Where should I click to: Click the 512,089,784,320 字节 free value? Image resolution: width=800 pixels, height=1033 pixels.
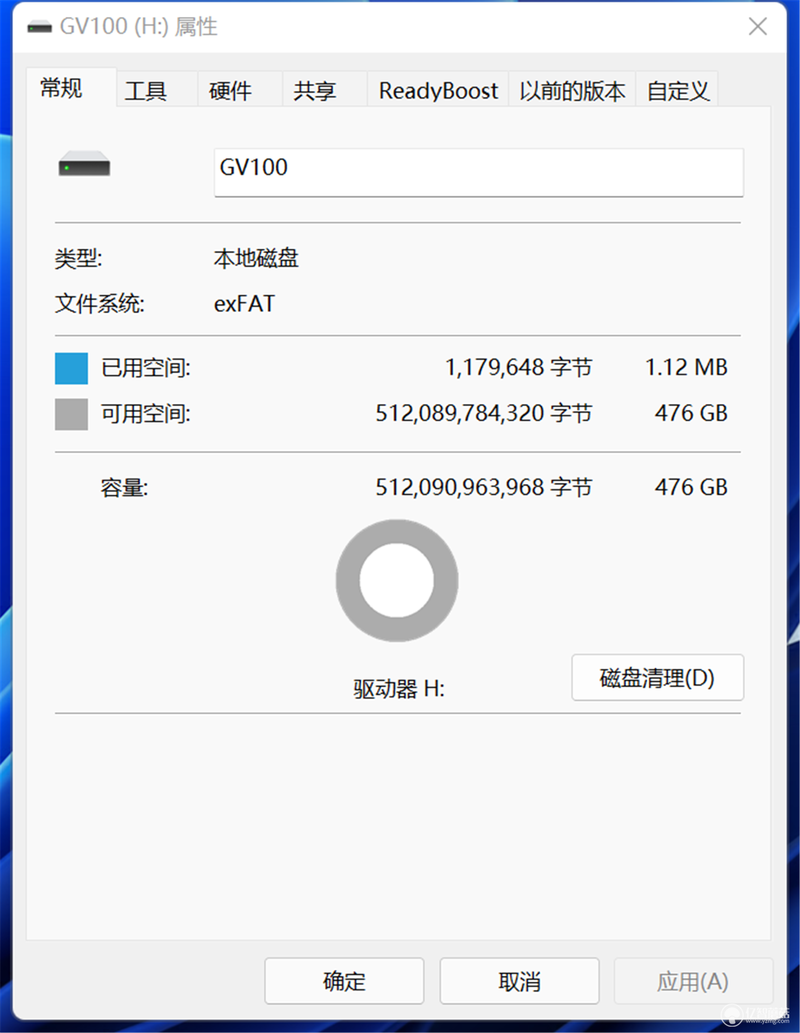click(484, 414)
